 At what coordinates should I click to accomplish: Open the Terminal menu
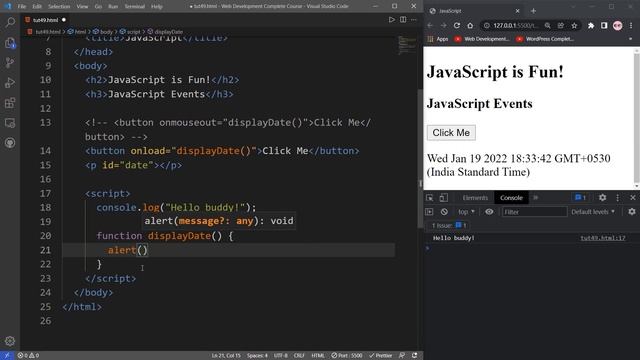(x=135, y=7)
